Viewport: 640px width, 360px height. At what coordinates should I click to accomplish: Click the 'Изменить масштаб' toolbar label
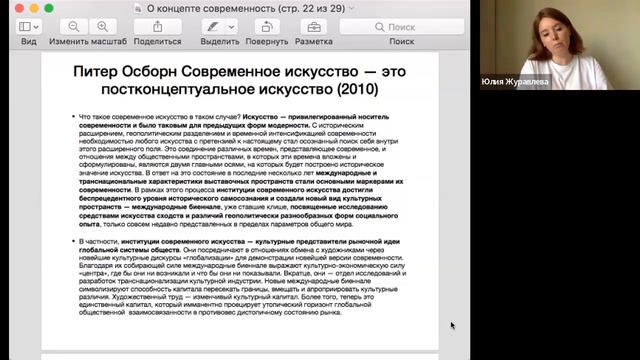click(x=88, y=41)
